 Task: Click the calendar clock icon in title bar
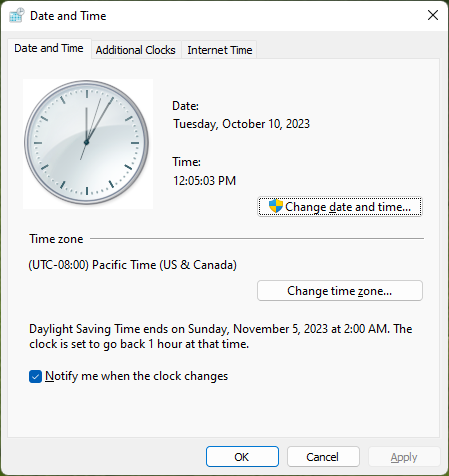point(17,15)
